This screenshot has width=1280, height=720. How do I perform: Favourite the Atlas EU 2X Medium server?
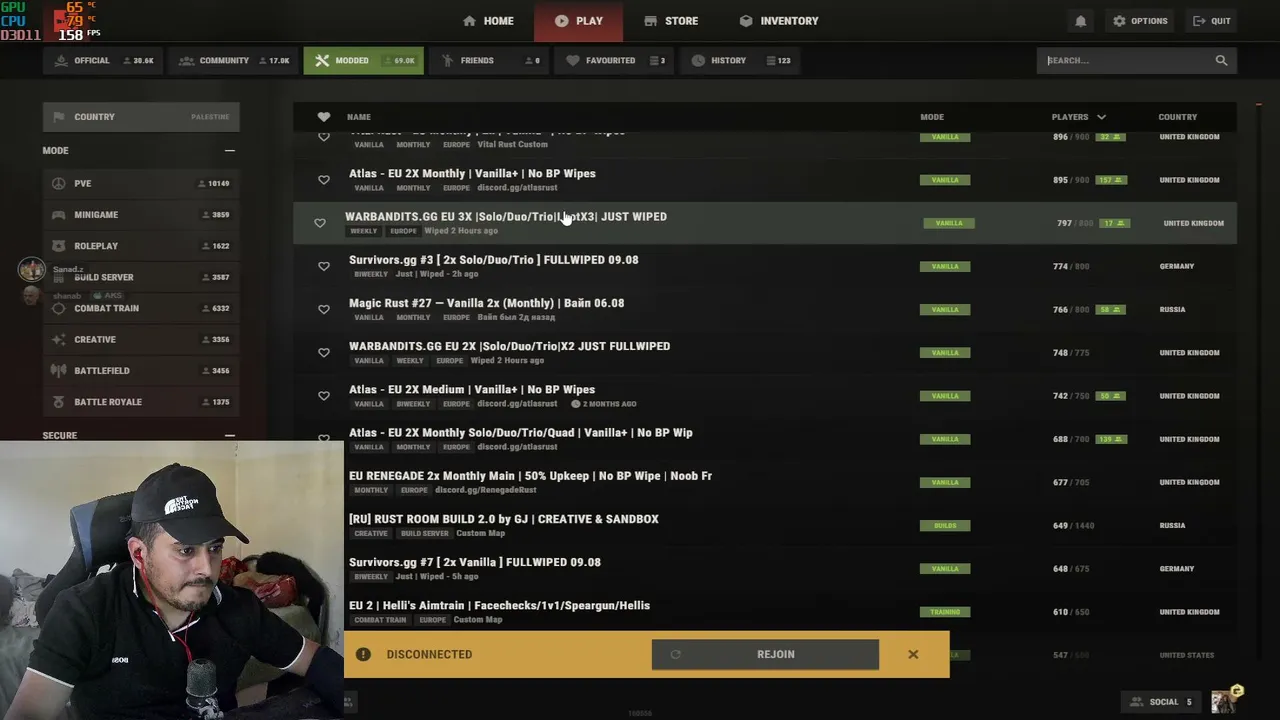[324, 395]
